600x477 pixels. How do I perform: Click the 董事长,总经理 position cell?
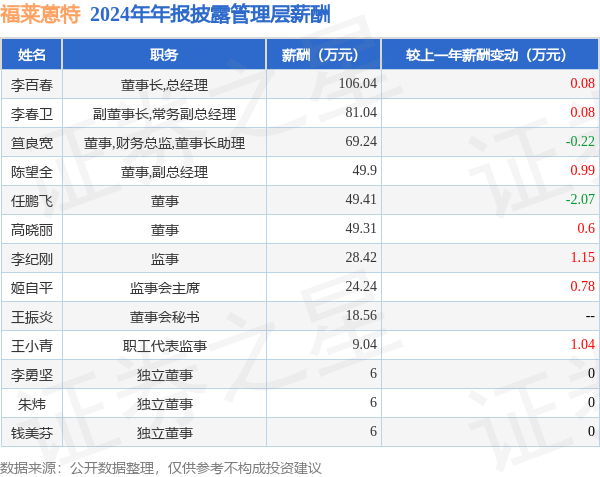coord(164,85)
